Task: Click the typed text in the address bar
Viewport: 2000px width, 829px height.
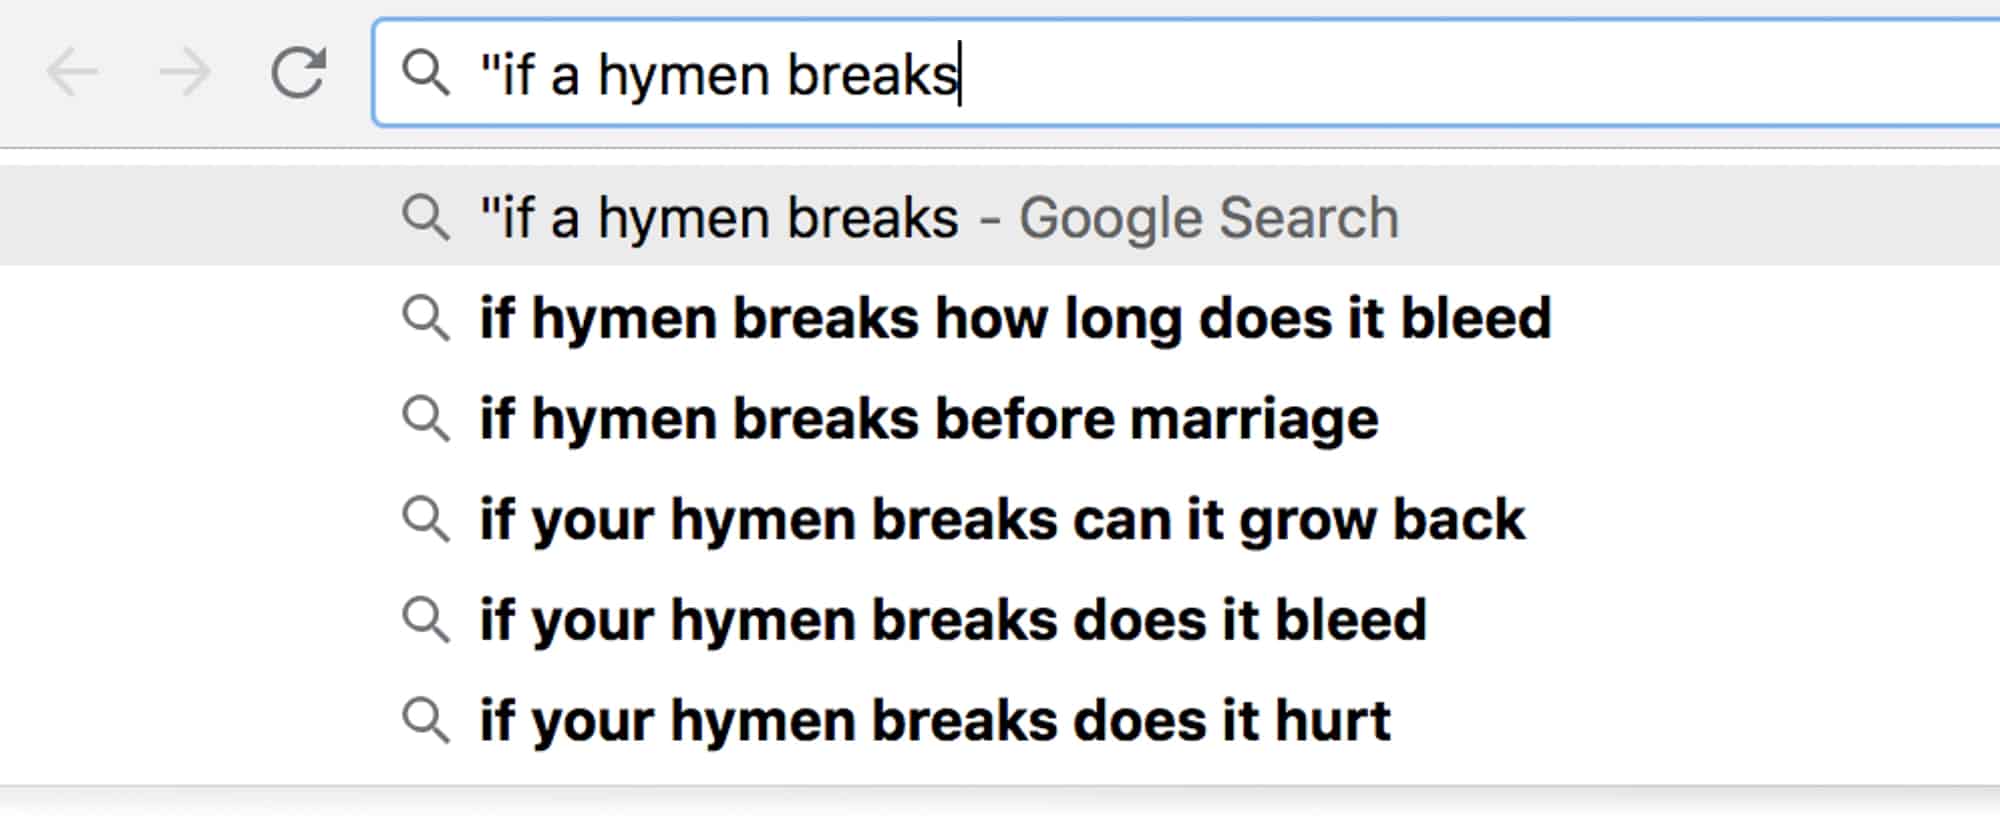Action: (x=719, y=75)
